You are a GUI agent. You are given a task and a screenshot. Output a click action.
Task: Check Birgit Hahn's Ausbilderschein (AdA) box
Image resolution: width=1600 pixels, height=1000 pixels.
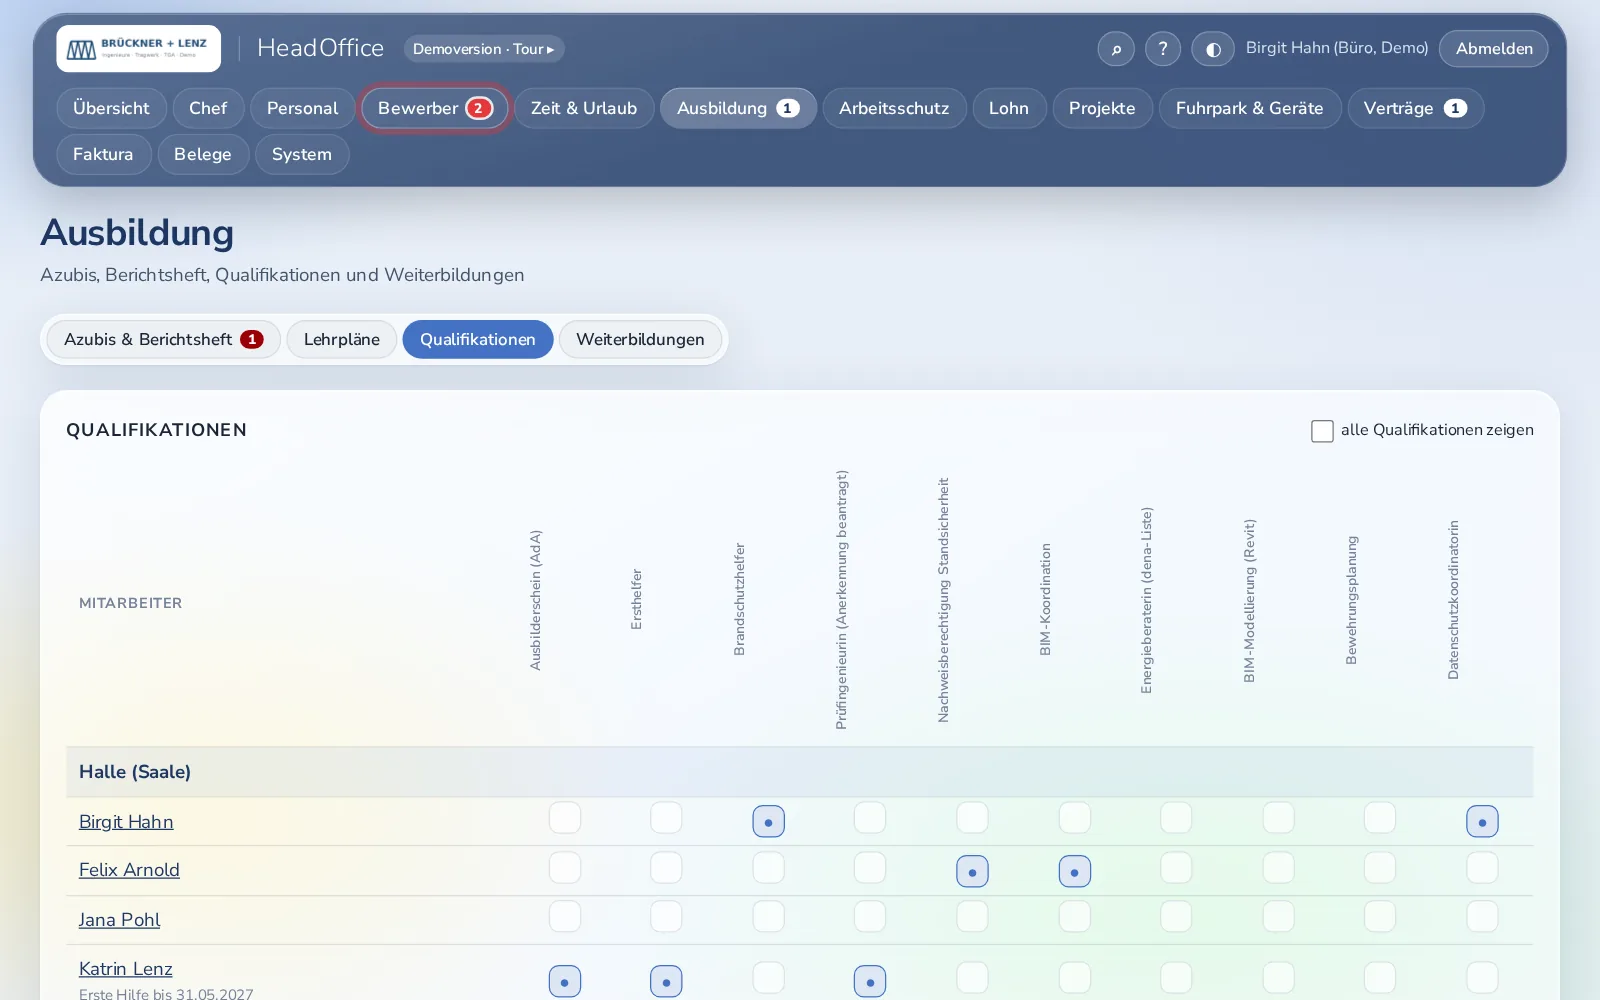pos(565,818)
